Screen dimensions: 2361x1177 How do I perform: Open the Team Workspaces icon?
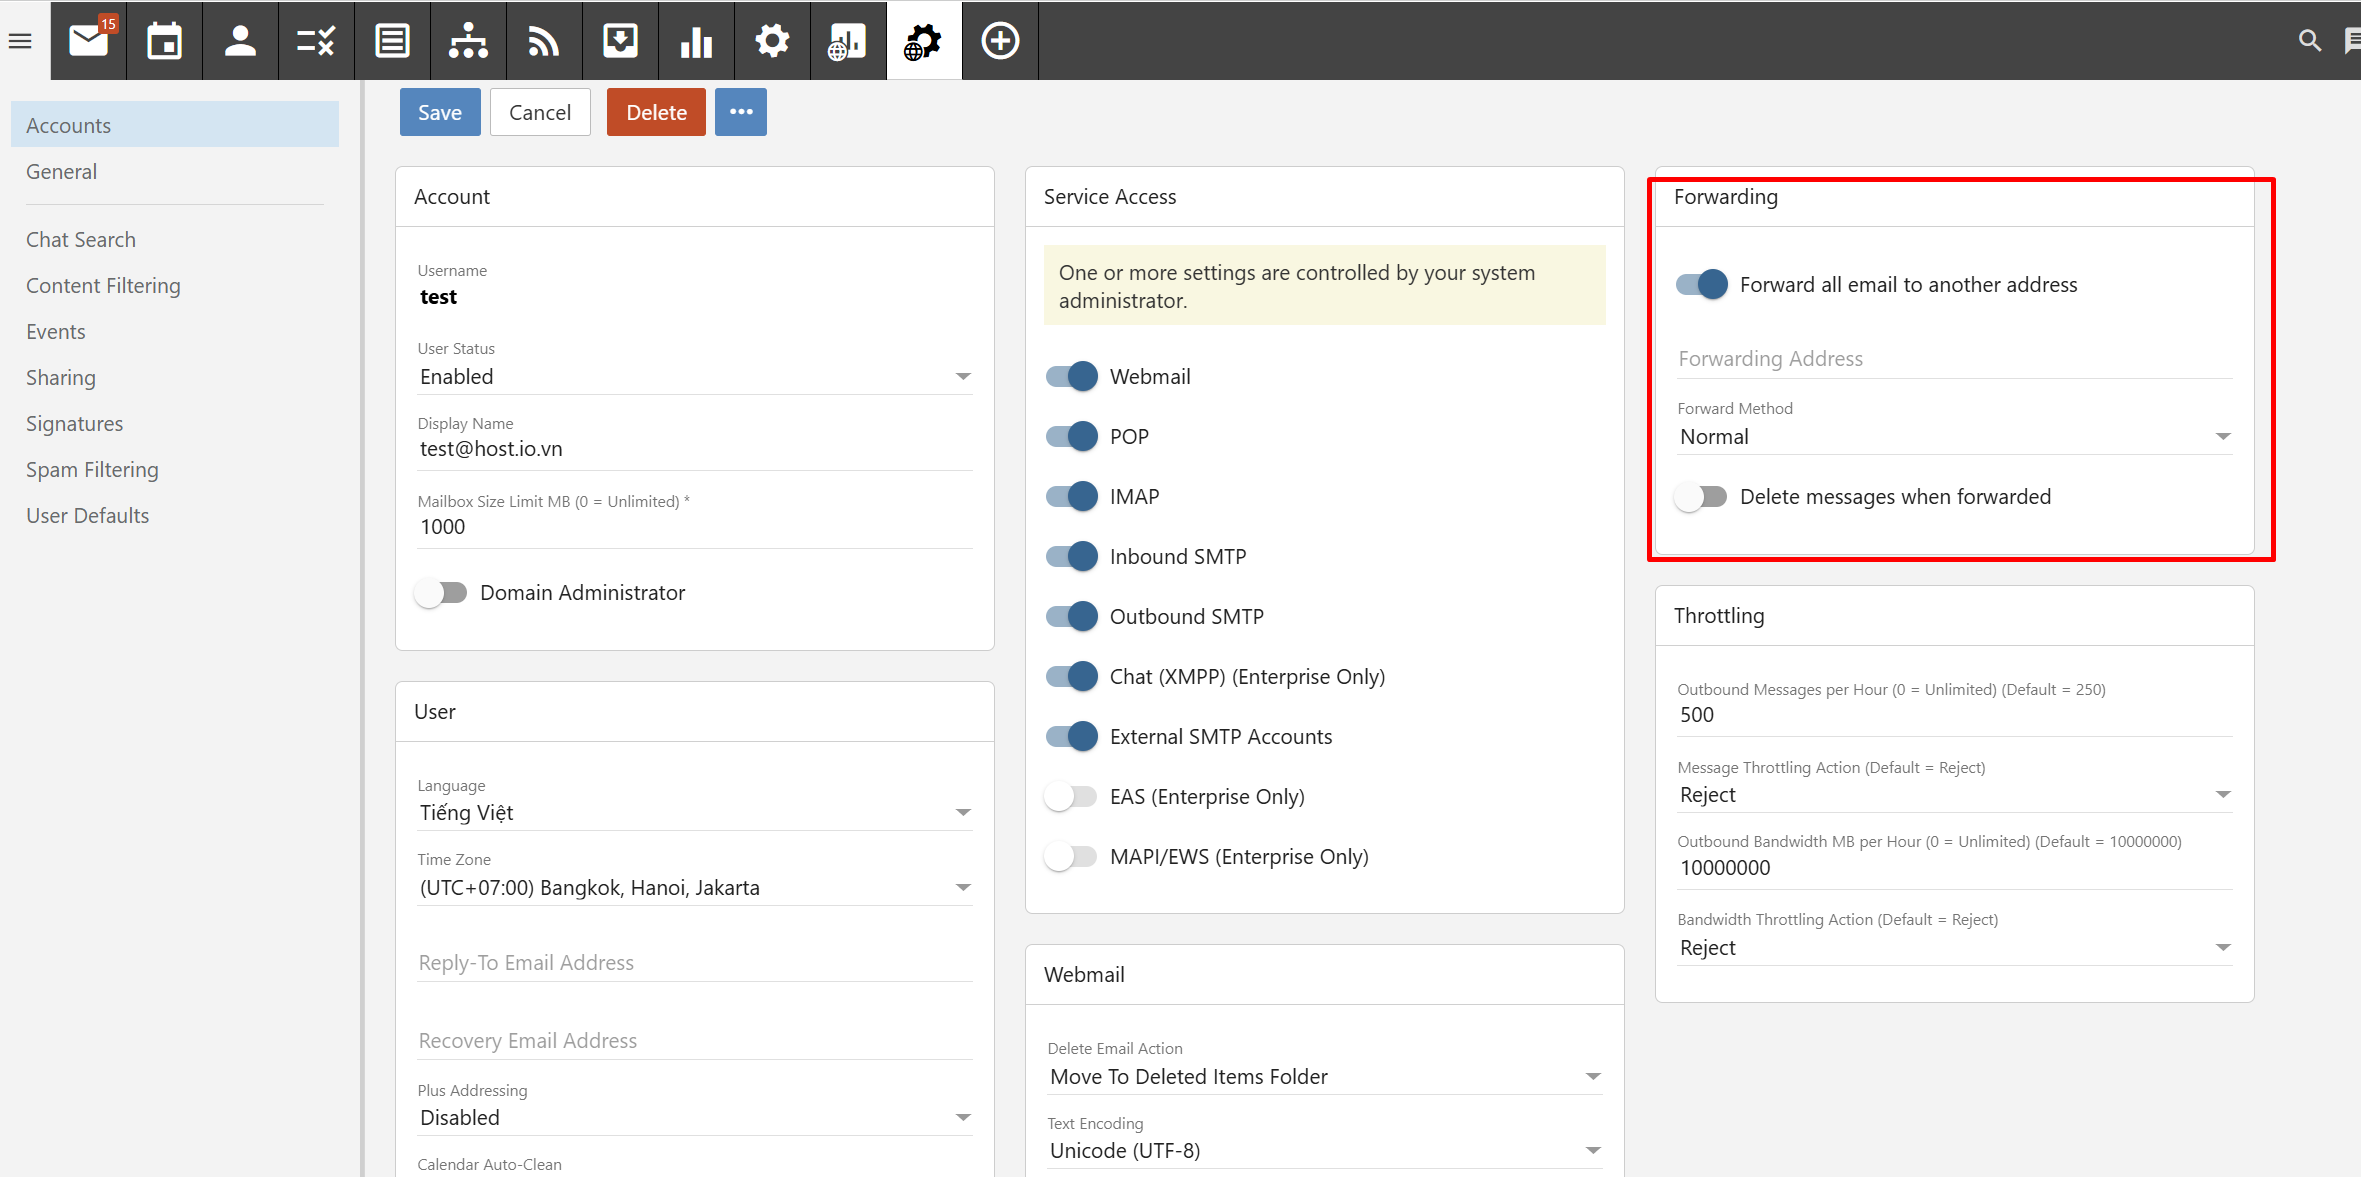[469, 41]
